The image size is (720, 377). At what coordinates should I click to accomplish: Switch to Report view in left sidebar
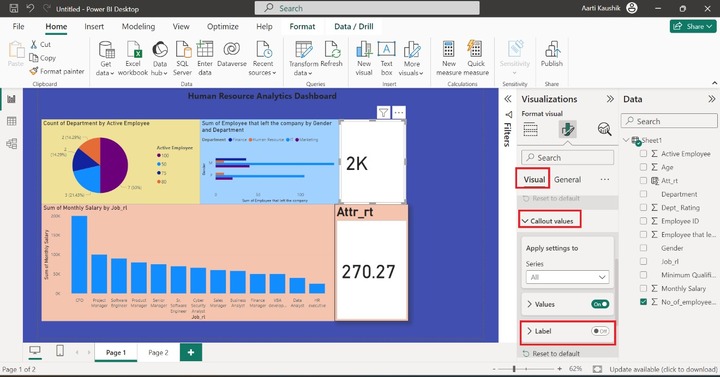pos(11,99)
